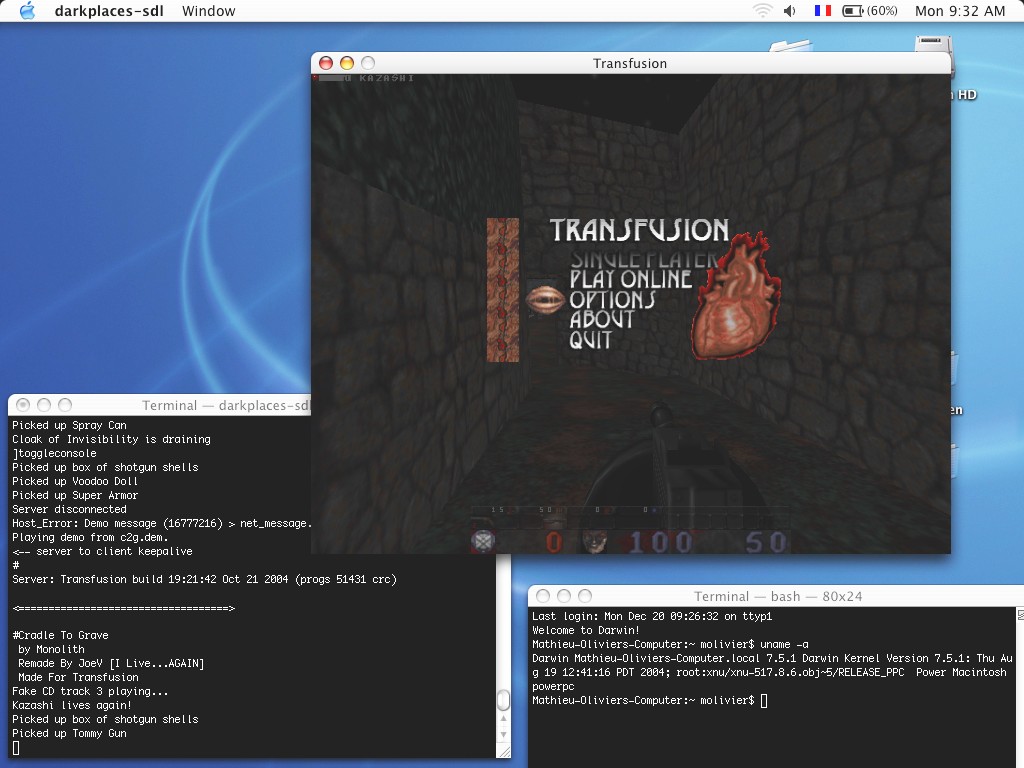Image resolution: width=1024 pixels, height=768 pixels.
Task: Open the French flag input menu
Action: tap(823, 10)
